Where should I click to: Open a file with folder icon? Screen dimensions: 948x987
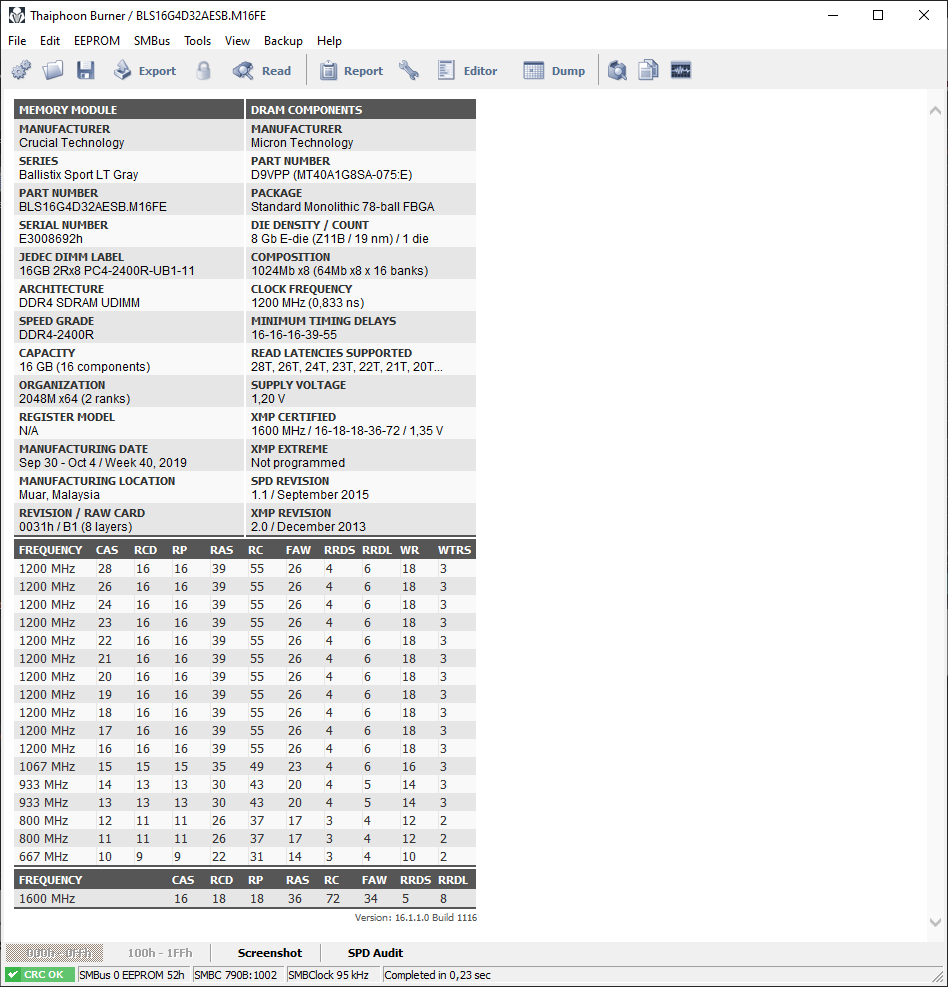54,70
